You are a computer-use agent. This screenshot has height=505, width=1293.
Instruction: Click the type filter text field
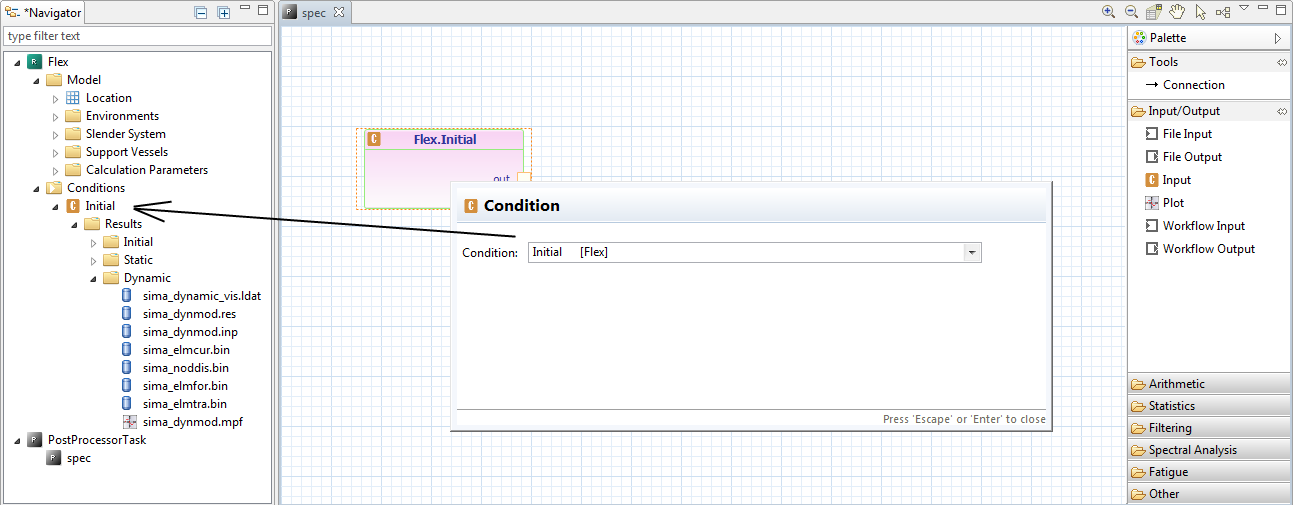[137, 36]
